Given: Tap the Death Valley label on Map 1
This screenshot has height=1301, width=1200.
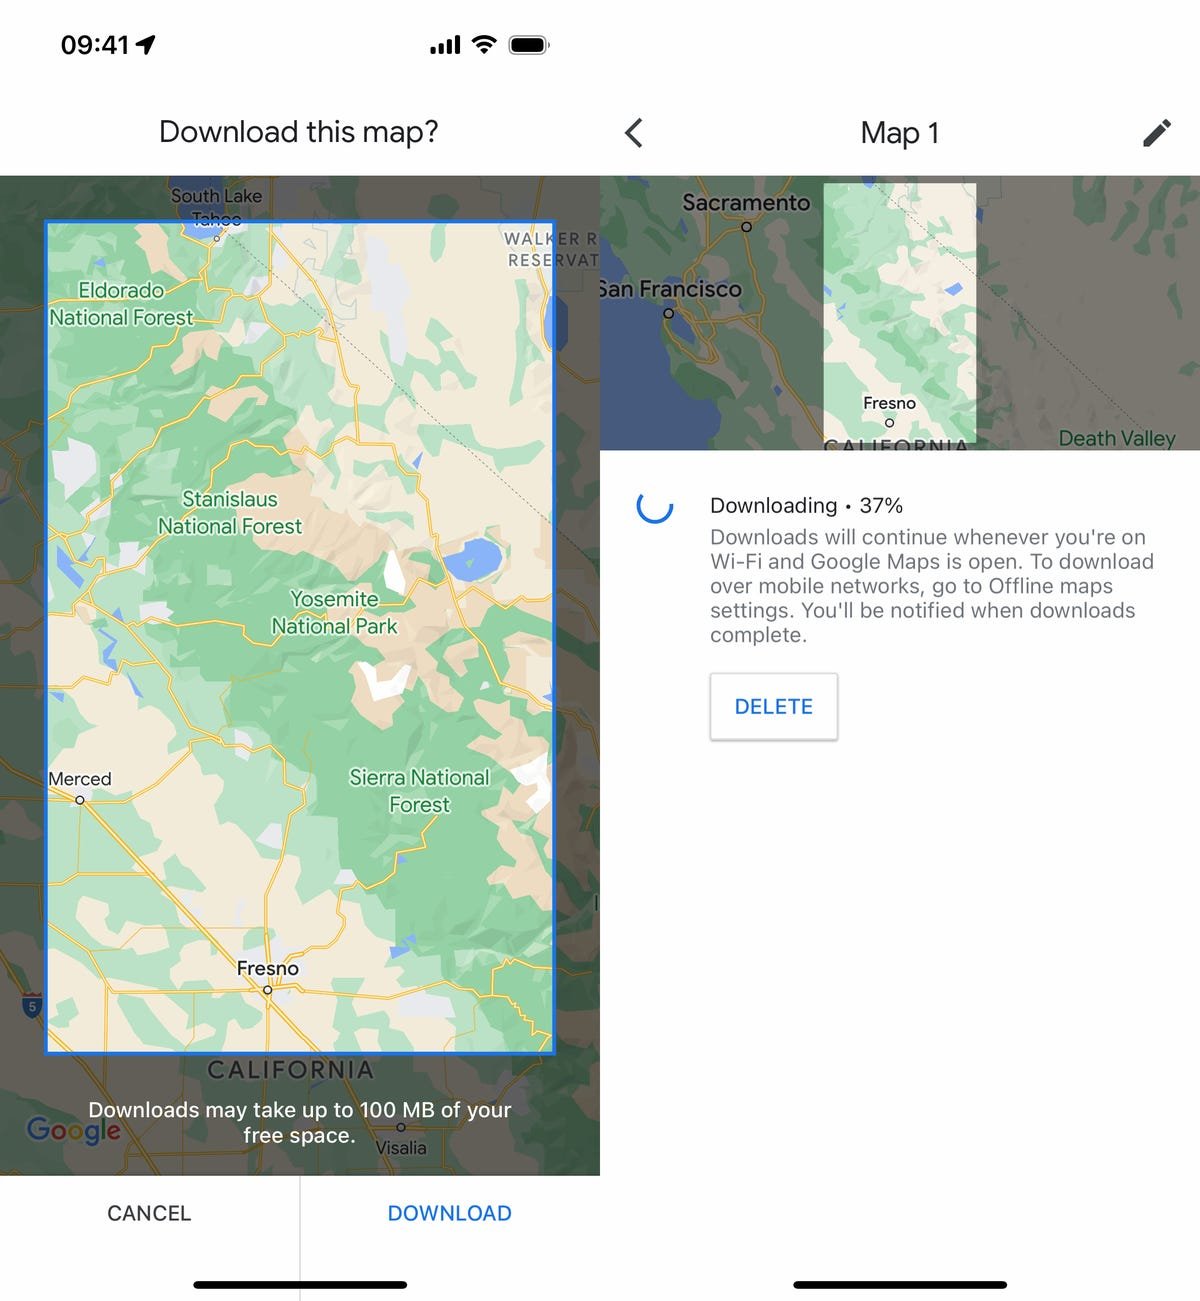Looking at the screenshot, I should click(1117, 438).
